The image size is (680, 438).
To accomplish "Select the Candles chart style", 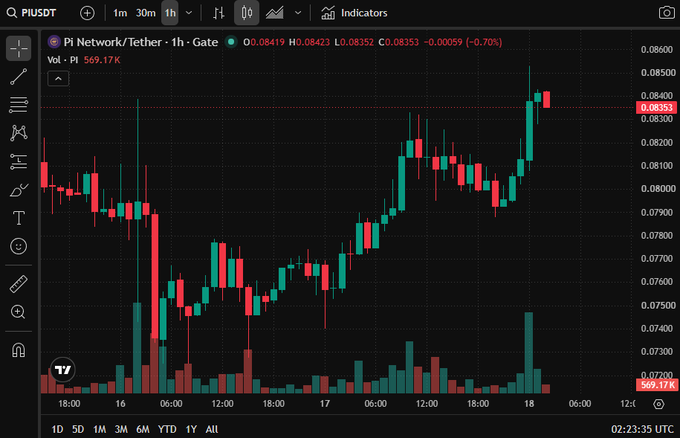I will pyautogui.click(x=247, y=13).
